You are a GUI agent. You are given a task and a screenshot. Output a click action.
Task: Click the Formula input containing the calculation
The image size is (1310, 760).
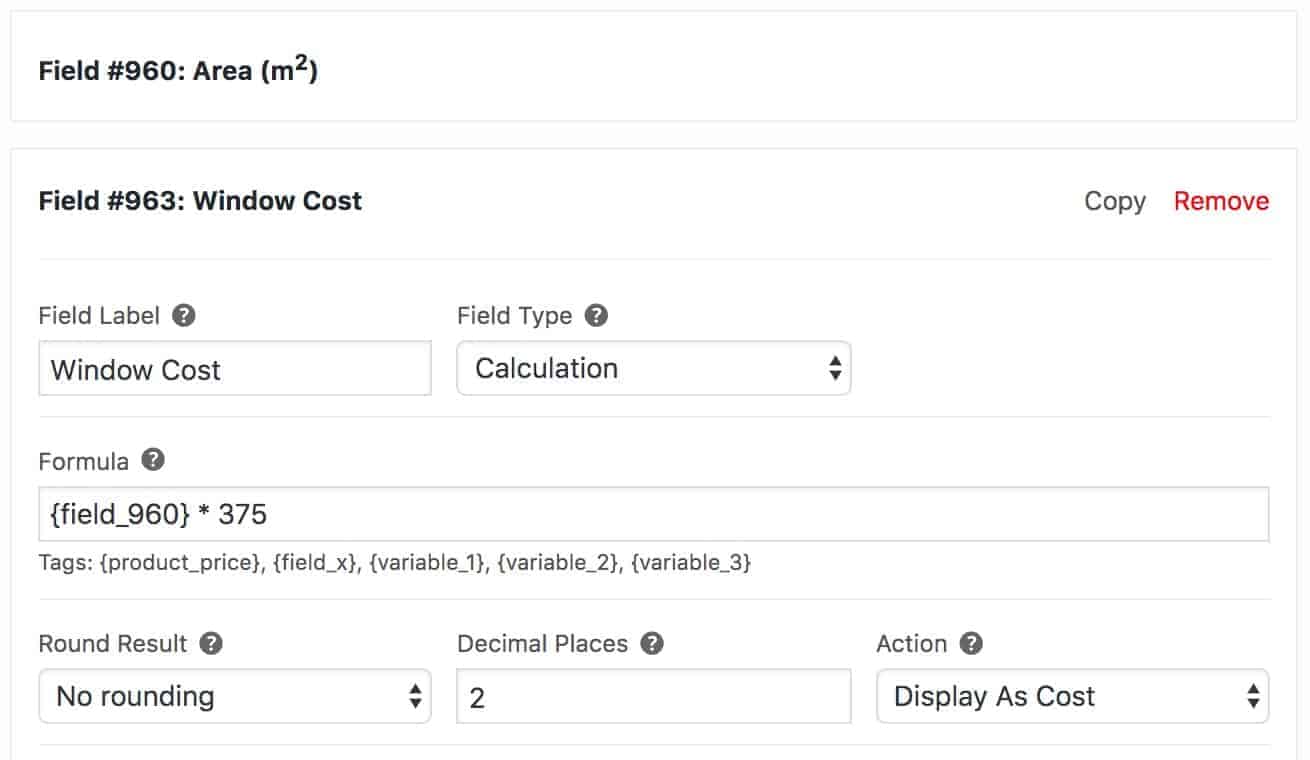653,513
